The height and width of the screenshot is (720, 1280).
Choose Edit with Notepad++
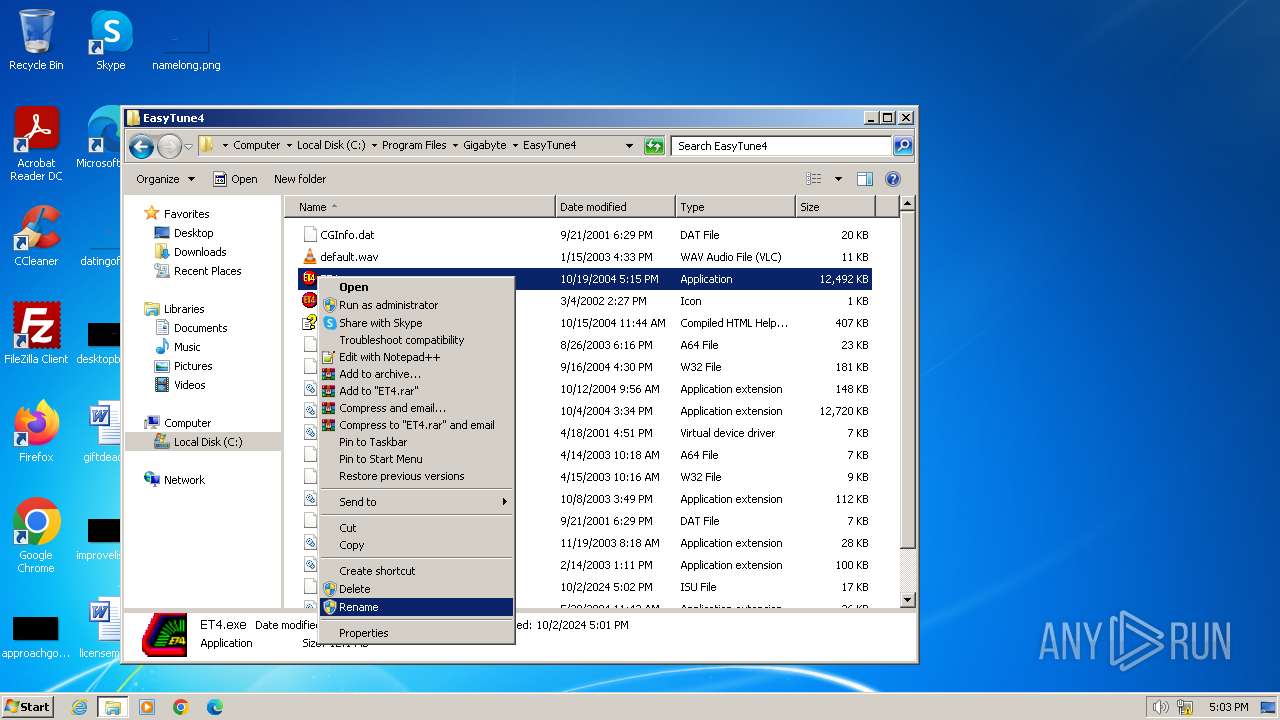pyautogui.click(x=416, y=357)
